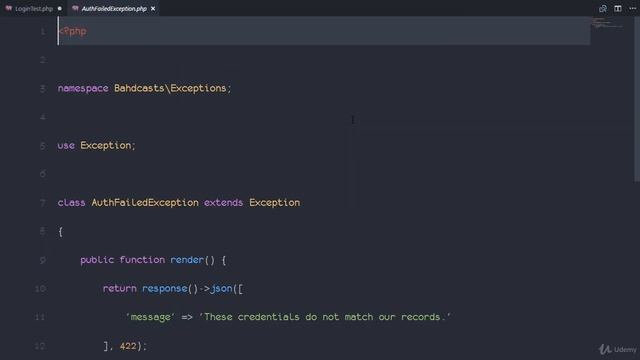Open the More Actions ellipsis menu

633,9
